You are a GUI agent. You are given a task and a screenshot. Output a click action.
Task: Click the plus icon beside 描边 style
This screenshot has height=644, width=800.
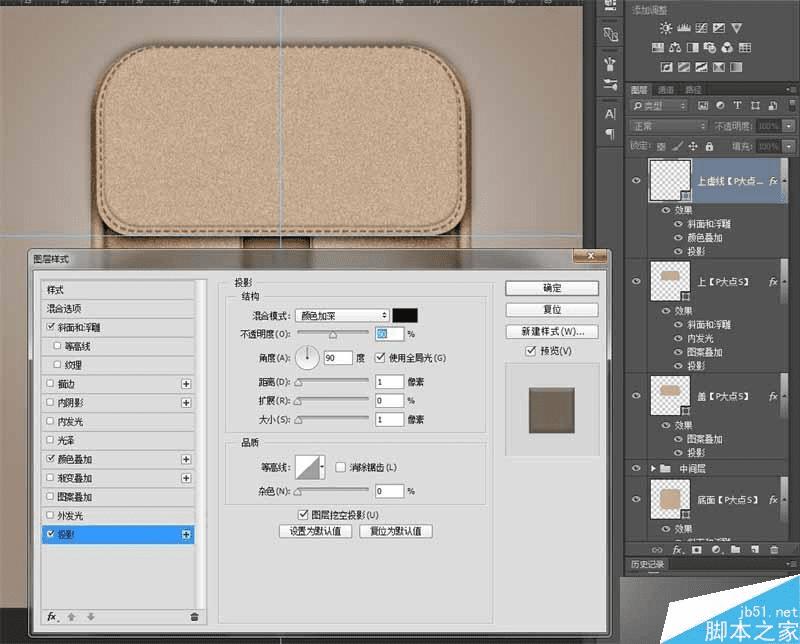(185, 383)
